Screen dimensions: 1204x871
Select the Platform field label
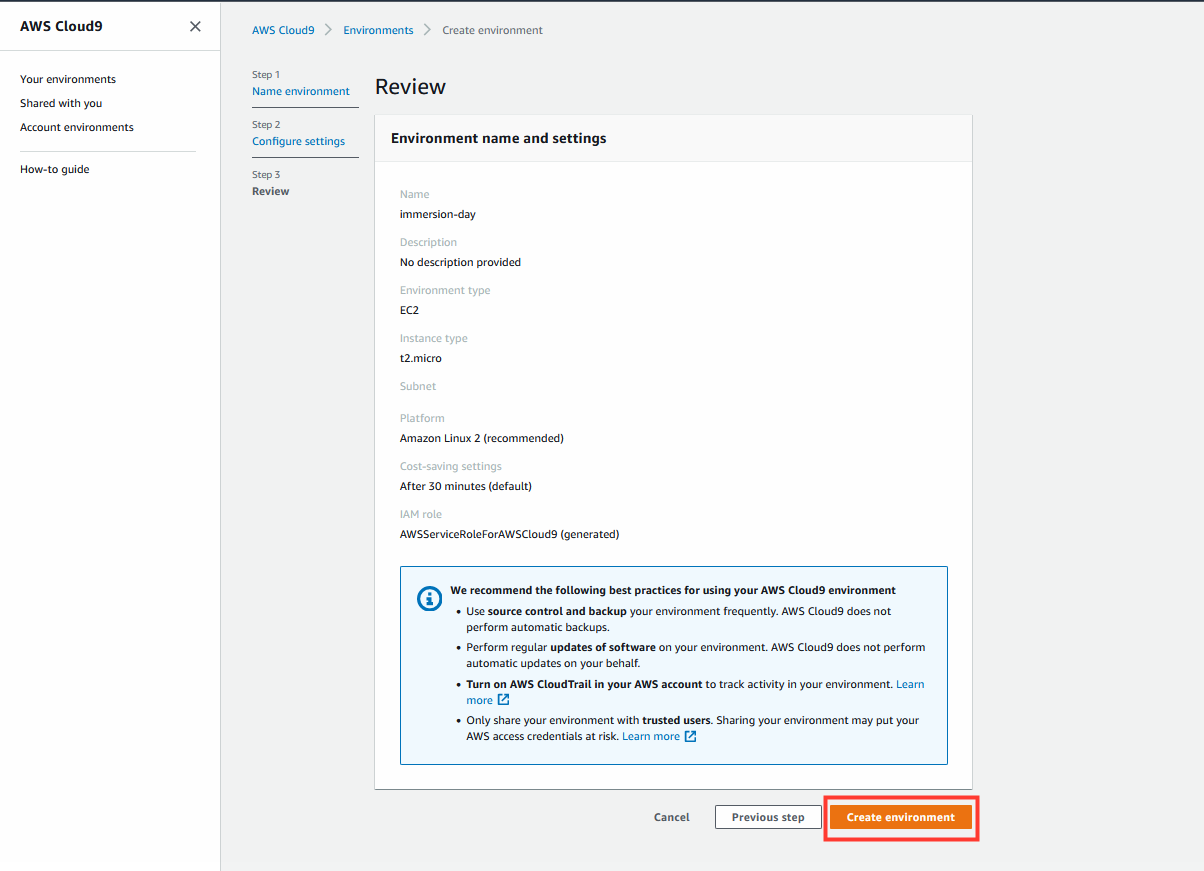click(422, 418)
